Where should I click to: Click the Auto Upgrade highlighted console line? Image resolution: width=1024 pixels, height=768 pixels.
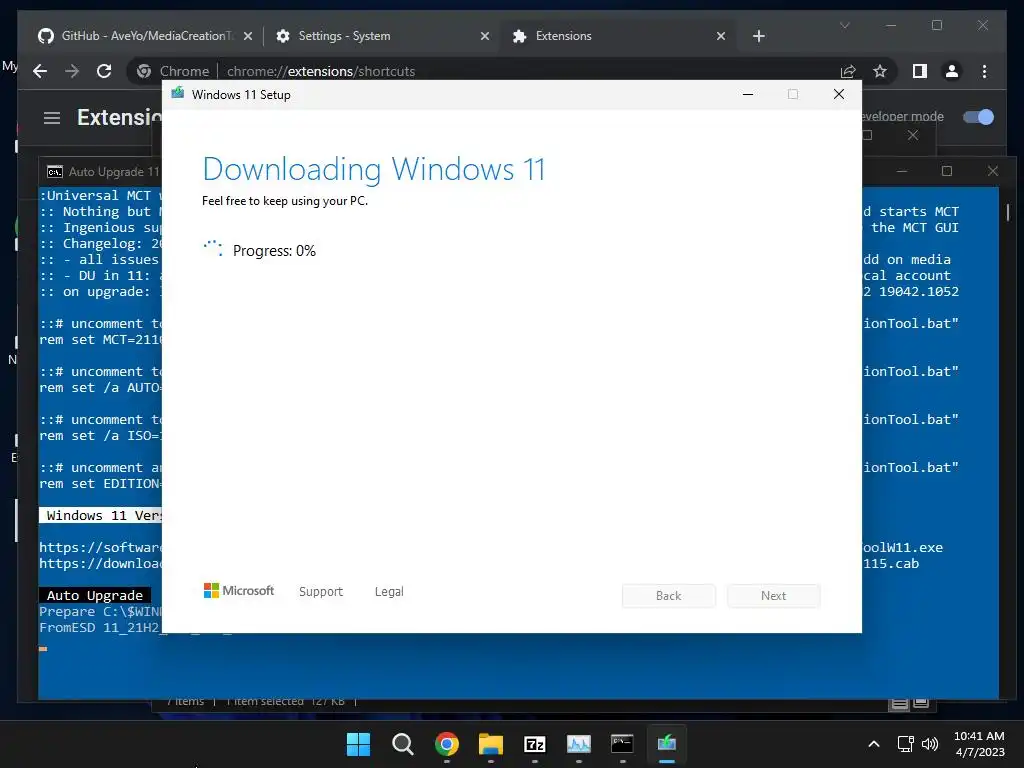tap(95, 596)
